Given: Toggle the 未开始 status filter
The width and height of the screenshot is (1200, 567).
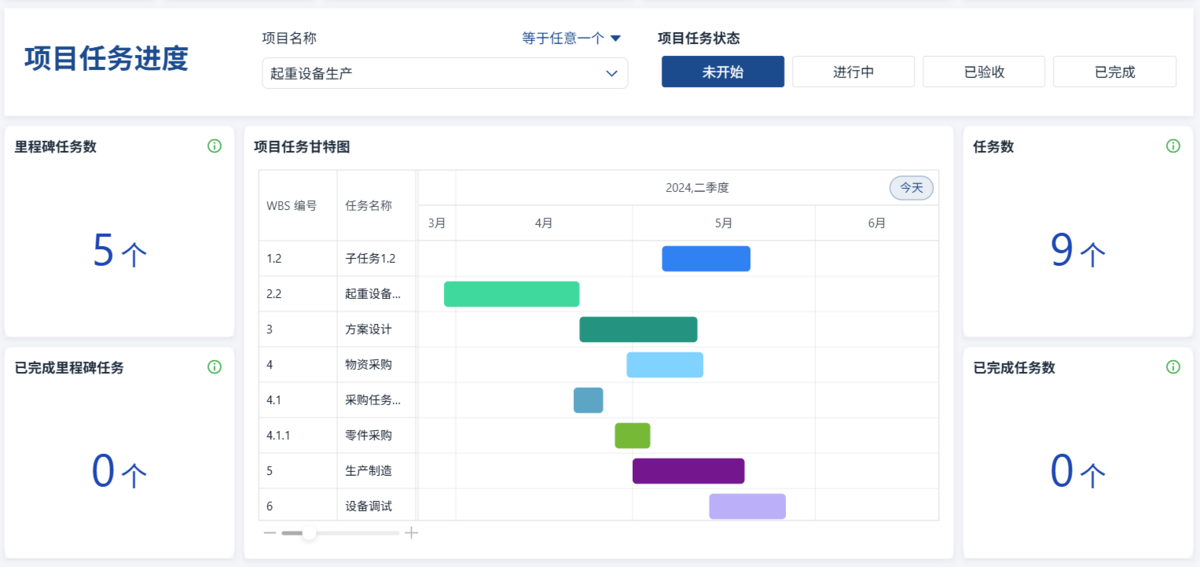Looking at the screenshot, I should pyautogui.click(x=722, y=72).
